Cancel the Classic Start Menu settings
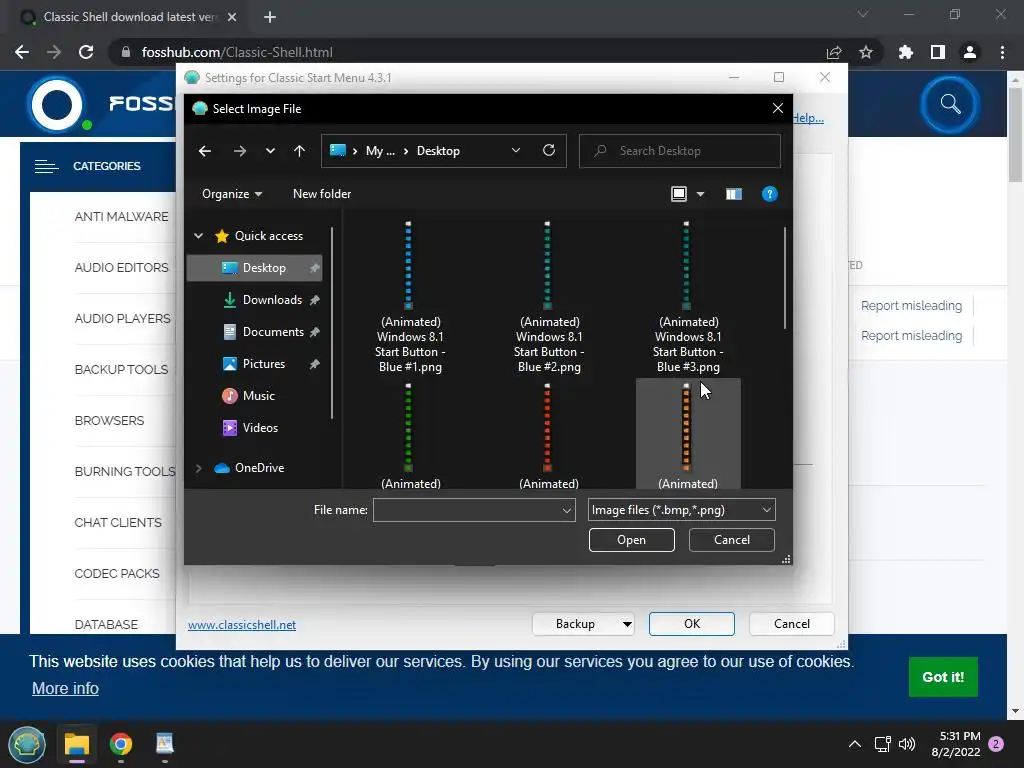The image size is (1024, 768). click(792, 624)
